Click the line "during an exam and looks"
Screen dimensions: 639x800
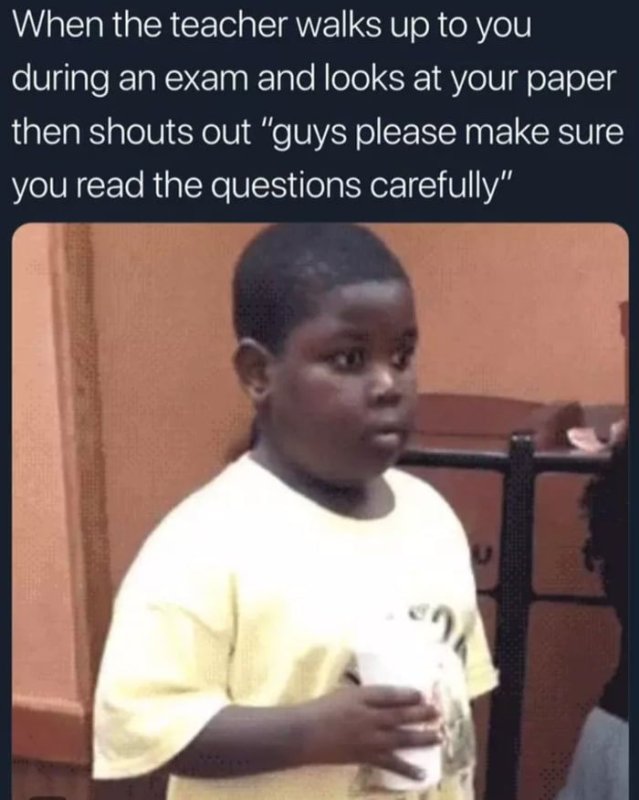coord(315,79)
